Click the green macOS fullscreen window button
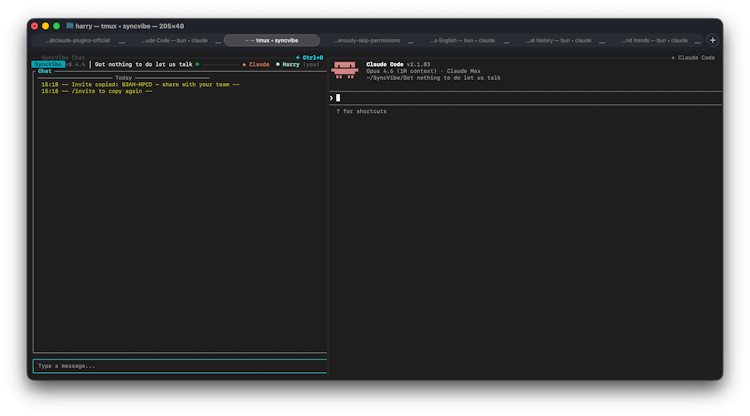This screenshot has width=750, height=416. (57, 25)
